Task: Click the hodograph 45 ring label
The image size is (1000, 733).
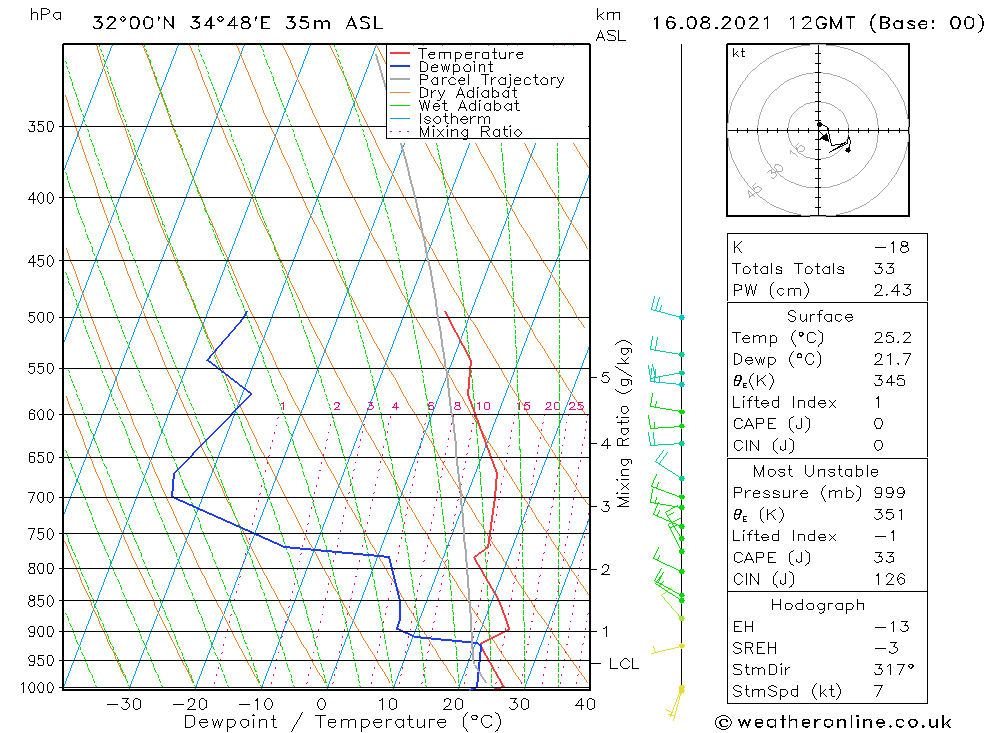Action: click(754, 190)
